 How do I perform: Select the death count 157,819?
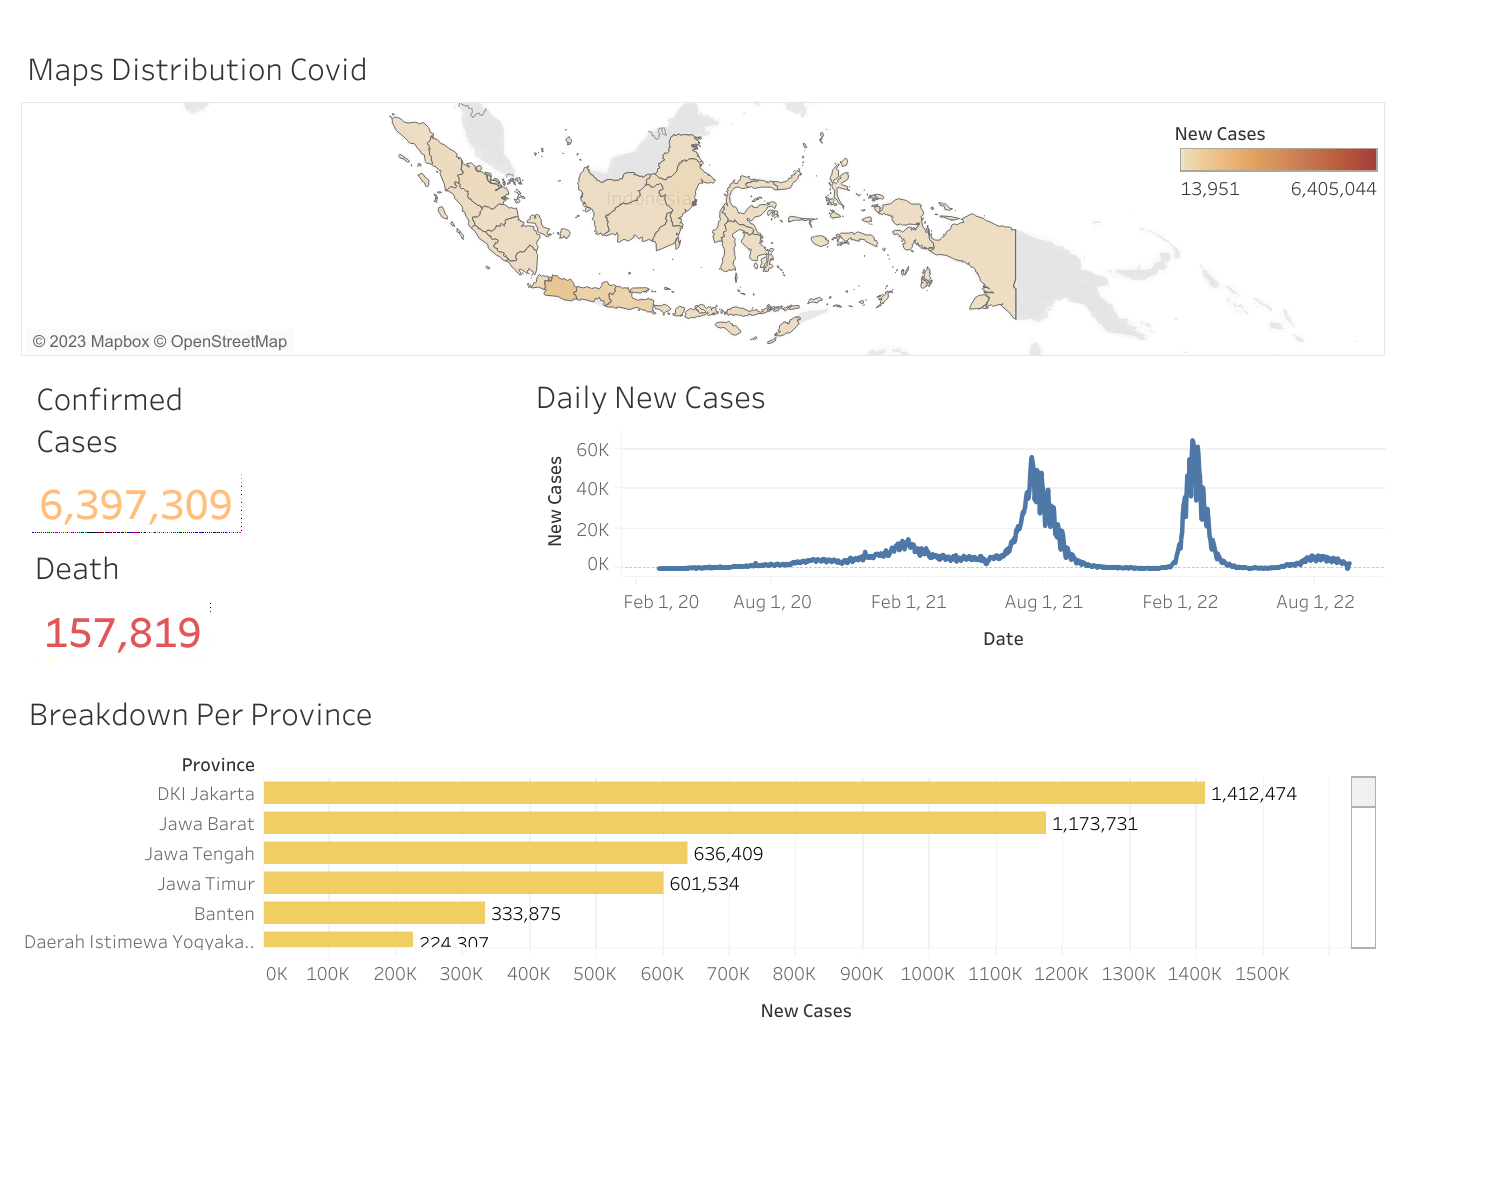[x=123, y=633]
